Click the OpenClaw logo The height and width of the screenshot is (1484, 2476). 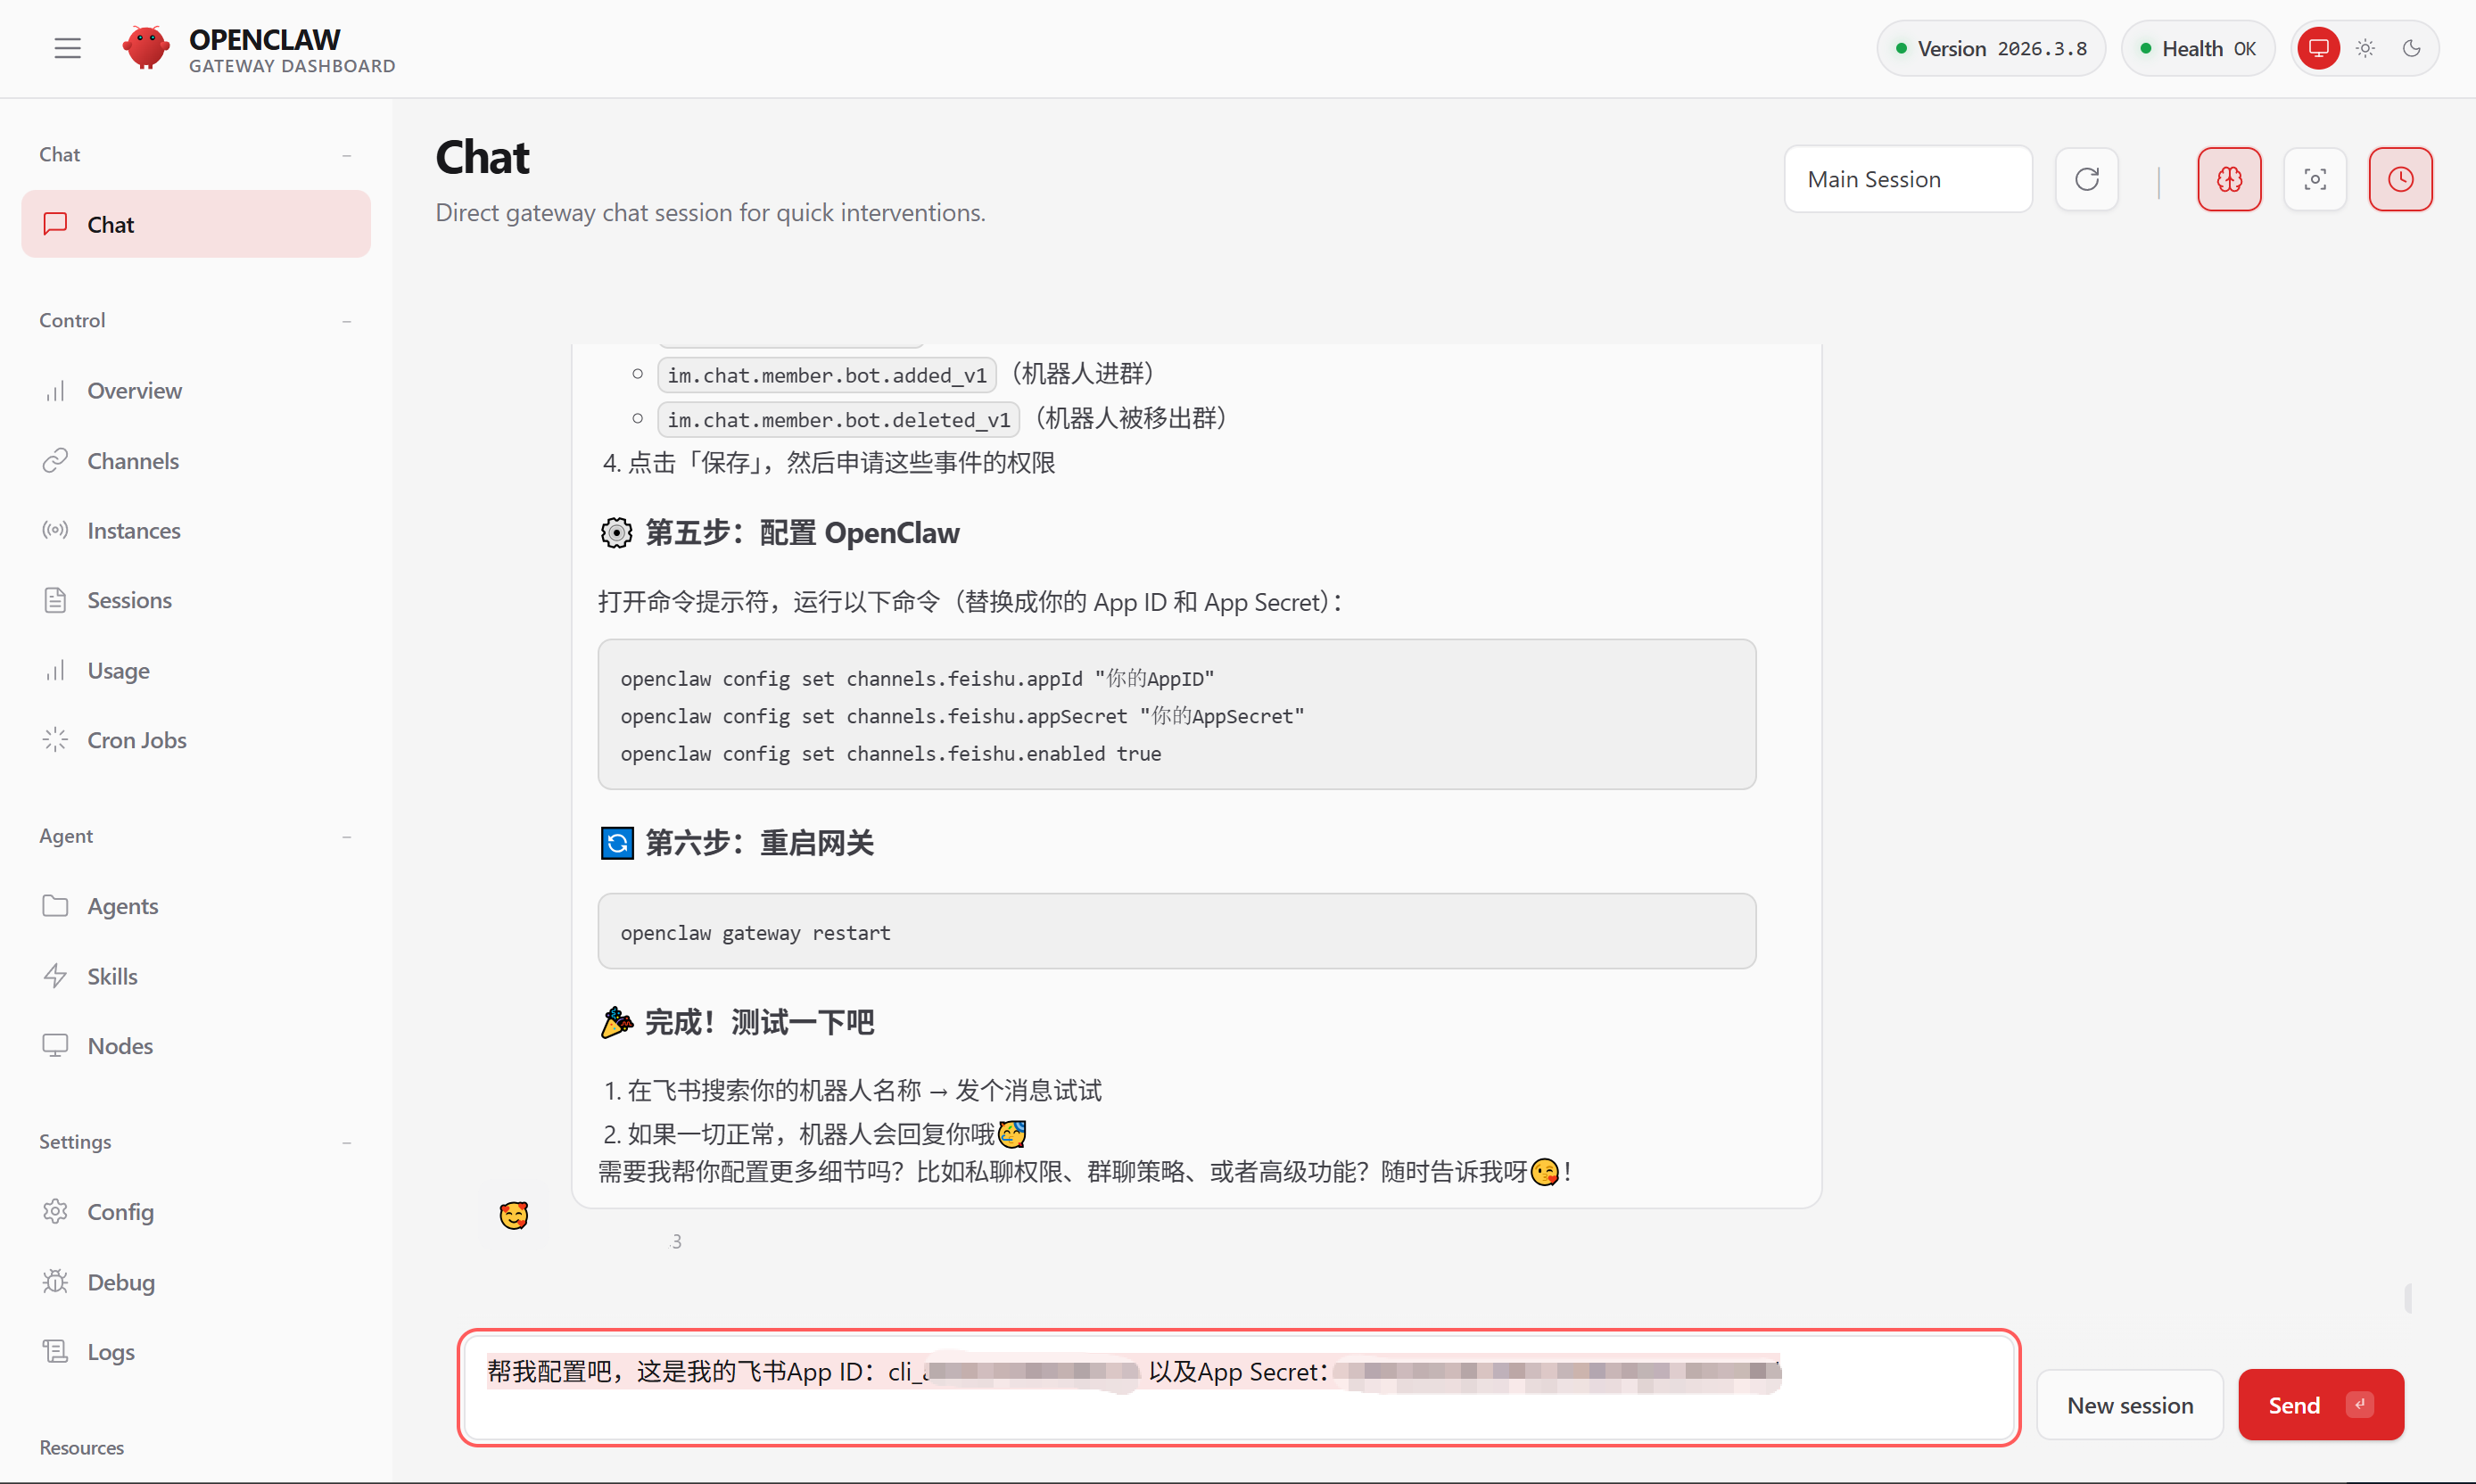[x=146, y=46]
